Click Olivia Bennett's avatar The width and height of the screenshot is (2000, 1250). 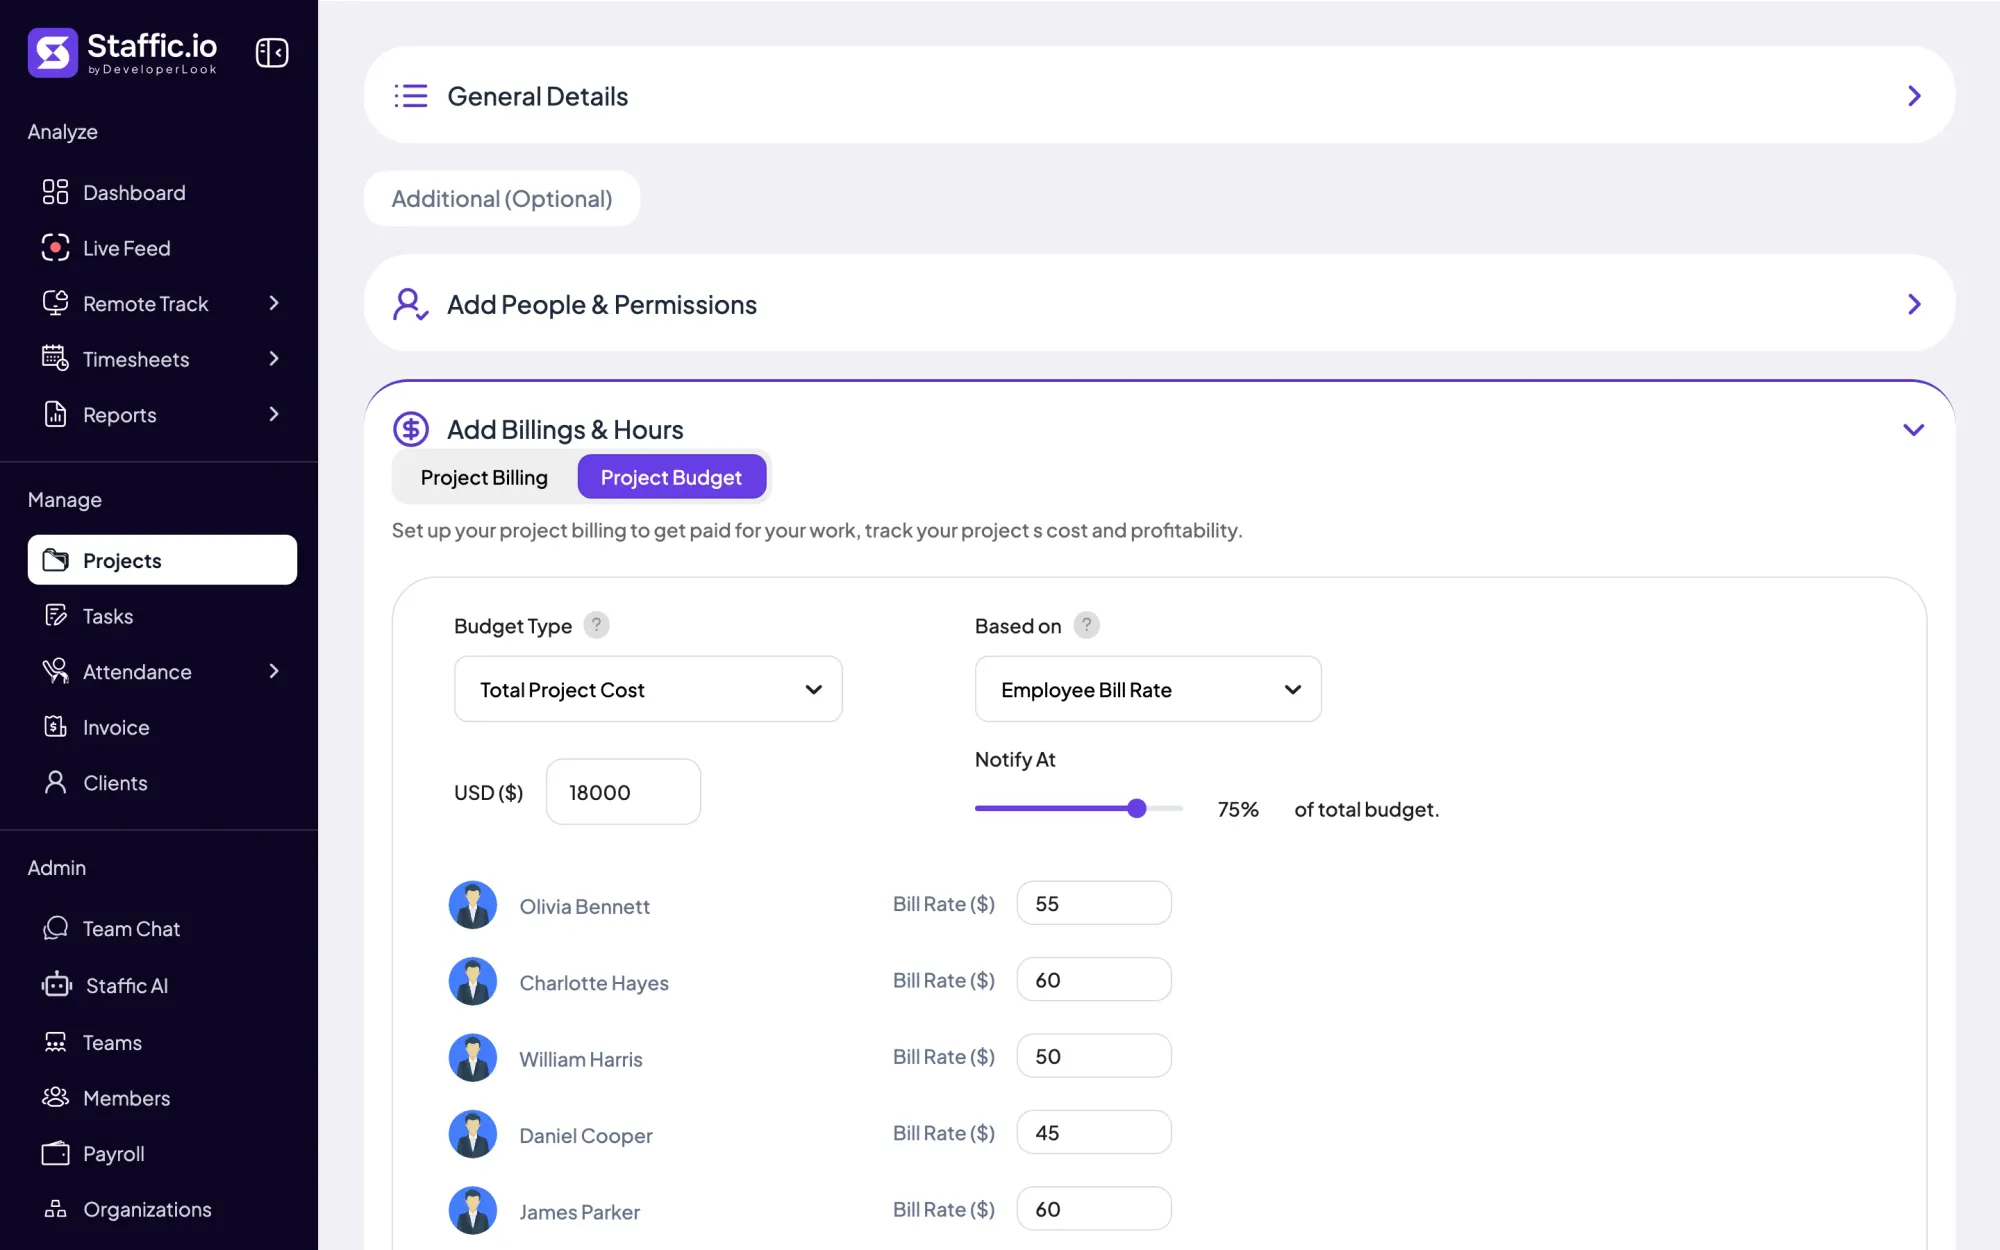pos(473,905)
